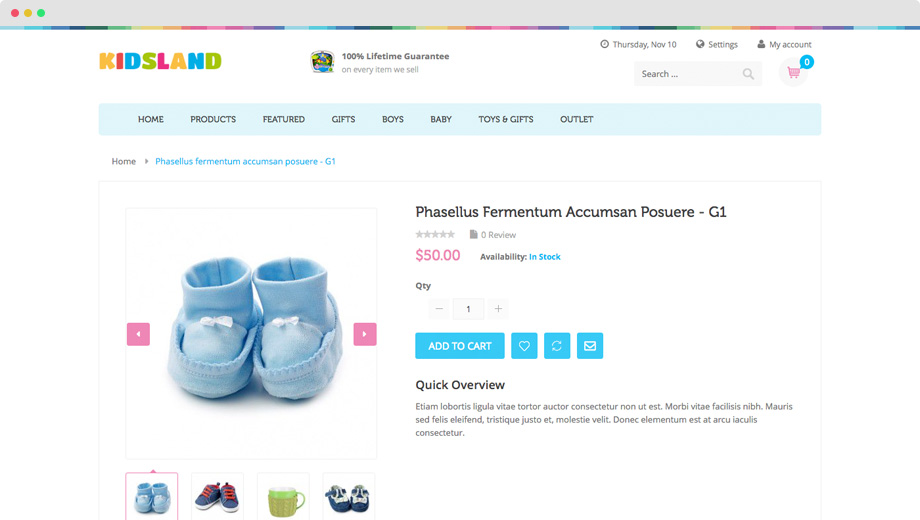Increase quantity with the plus button

click(498, 309)
